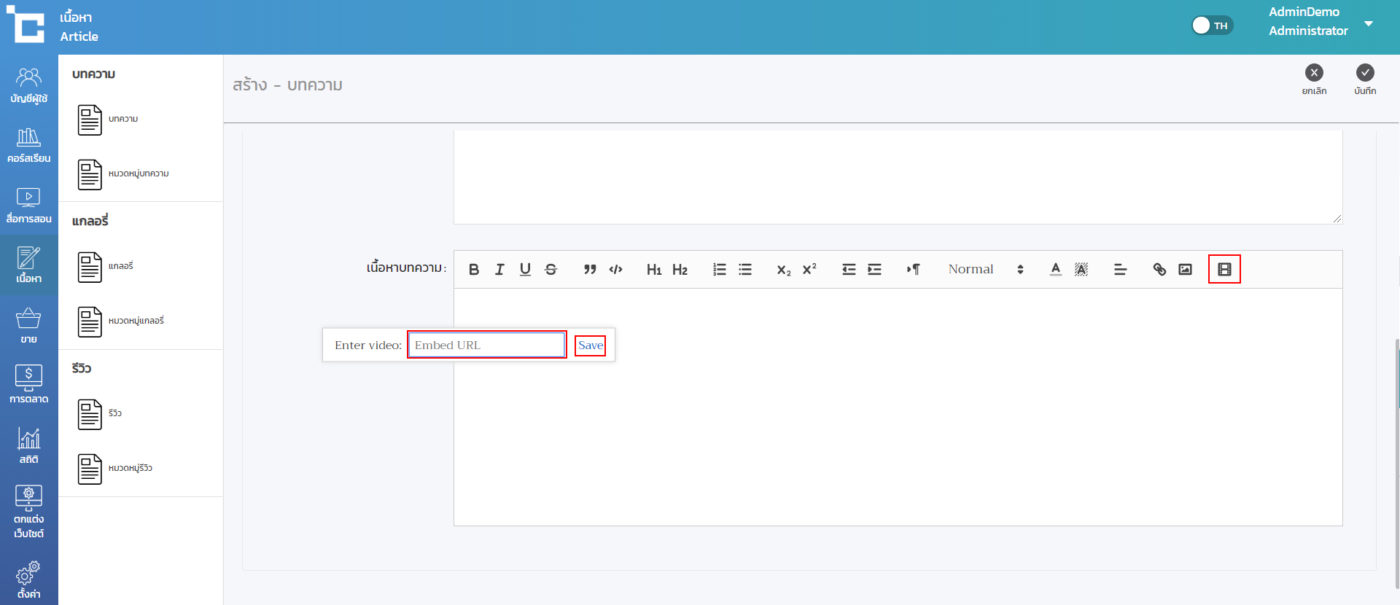This screenshot has height=605, width=1400.
Task: Open the text alignment dropdown
Action: (1120, 269)
